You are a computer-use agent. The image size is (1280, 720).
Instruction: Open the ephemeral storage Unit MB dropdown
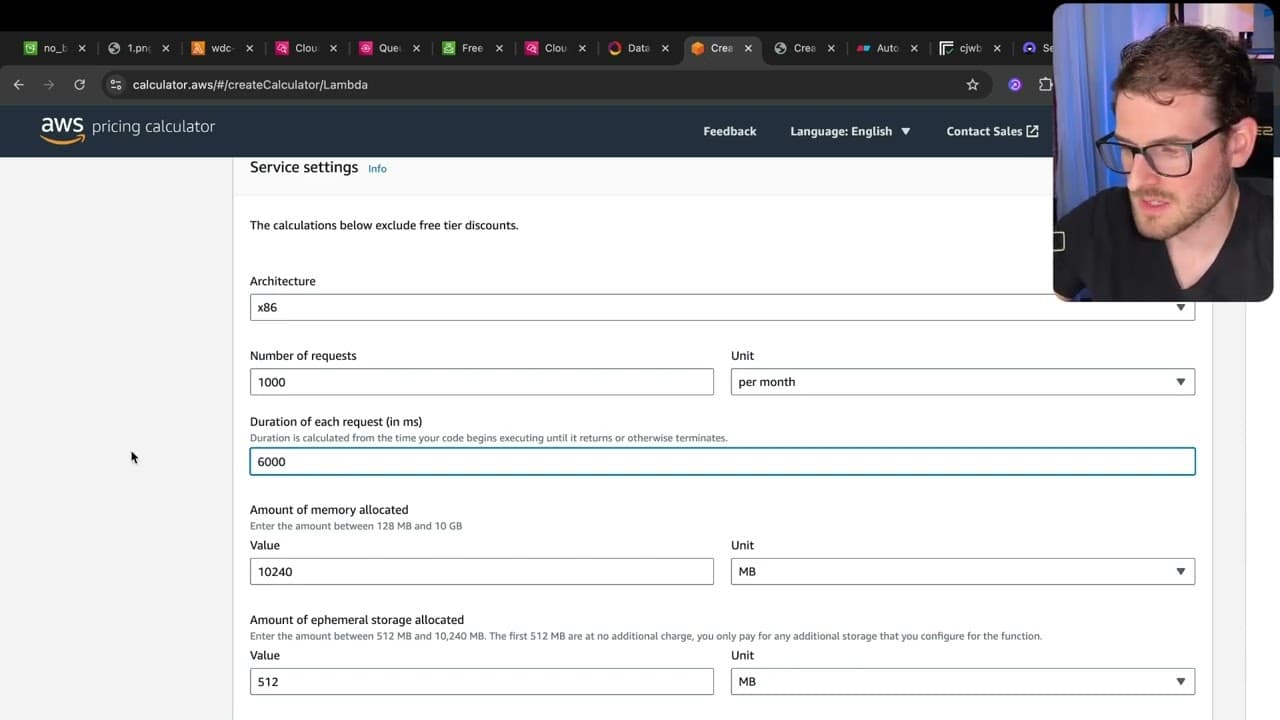coord(962,681)
